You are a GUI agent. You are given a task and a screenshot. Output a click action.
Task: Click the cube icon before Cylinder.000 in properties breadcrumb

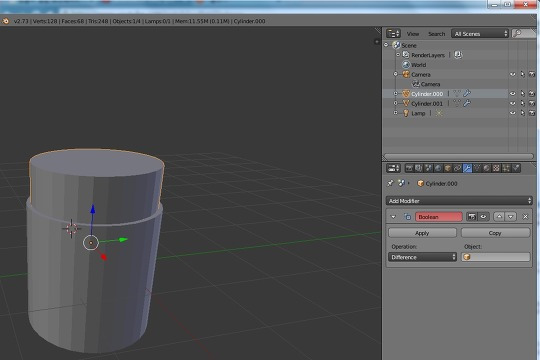coord(420,183)
